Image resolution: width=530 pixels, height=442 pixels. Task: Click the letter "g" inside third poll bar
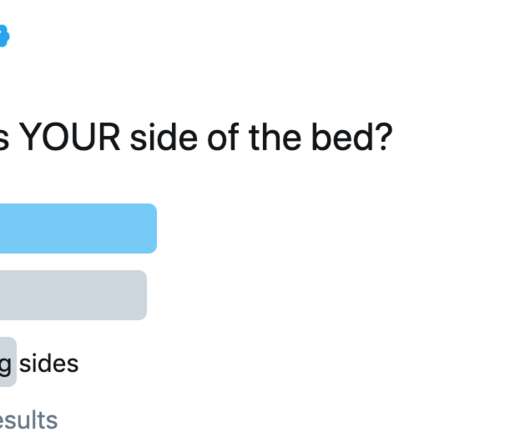5,366
